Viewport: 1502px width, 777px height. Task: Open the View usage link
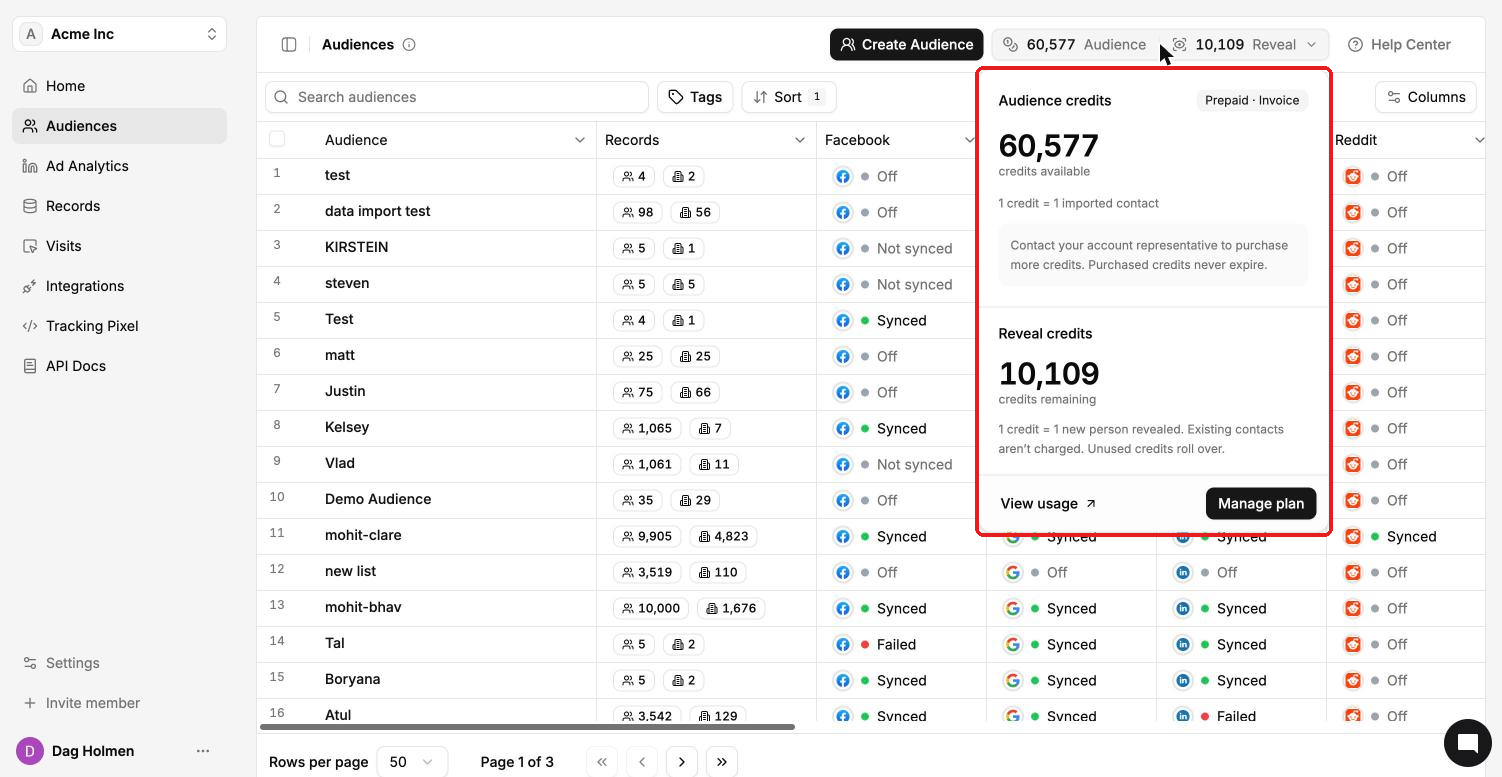(1048, 503)
